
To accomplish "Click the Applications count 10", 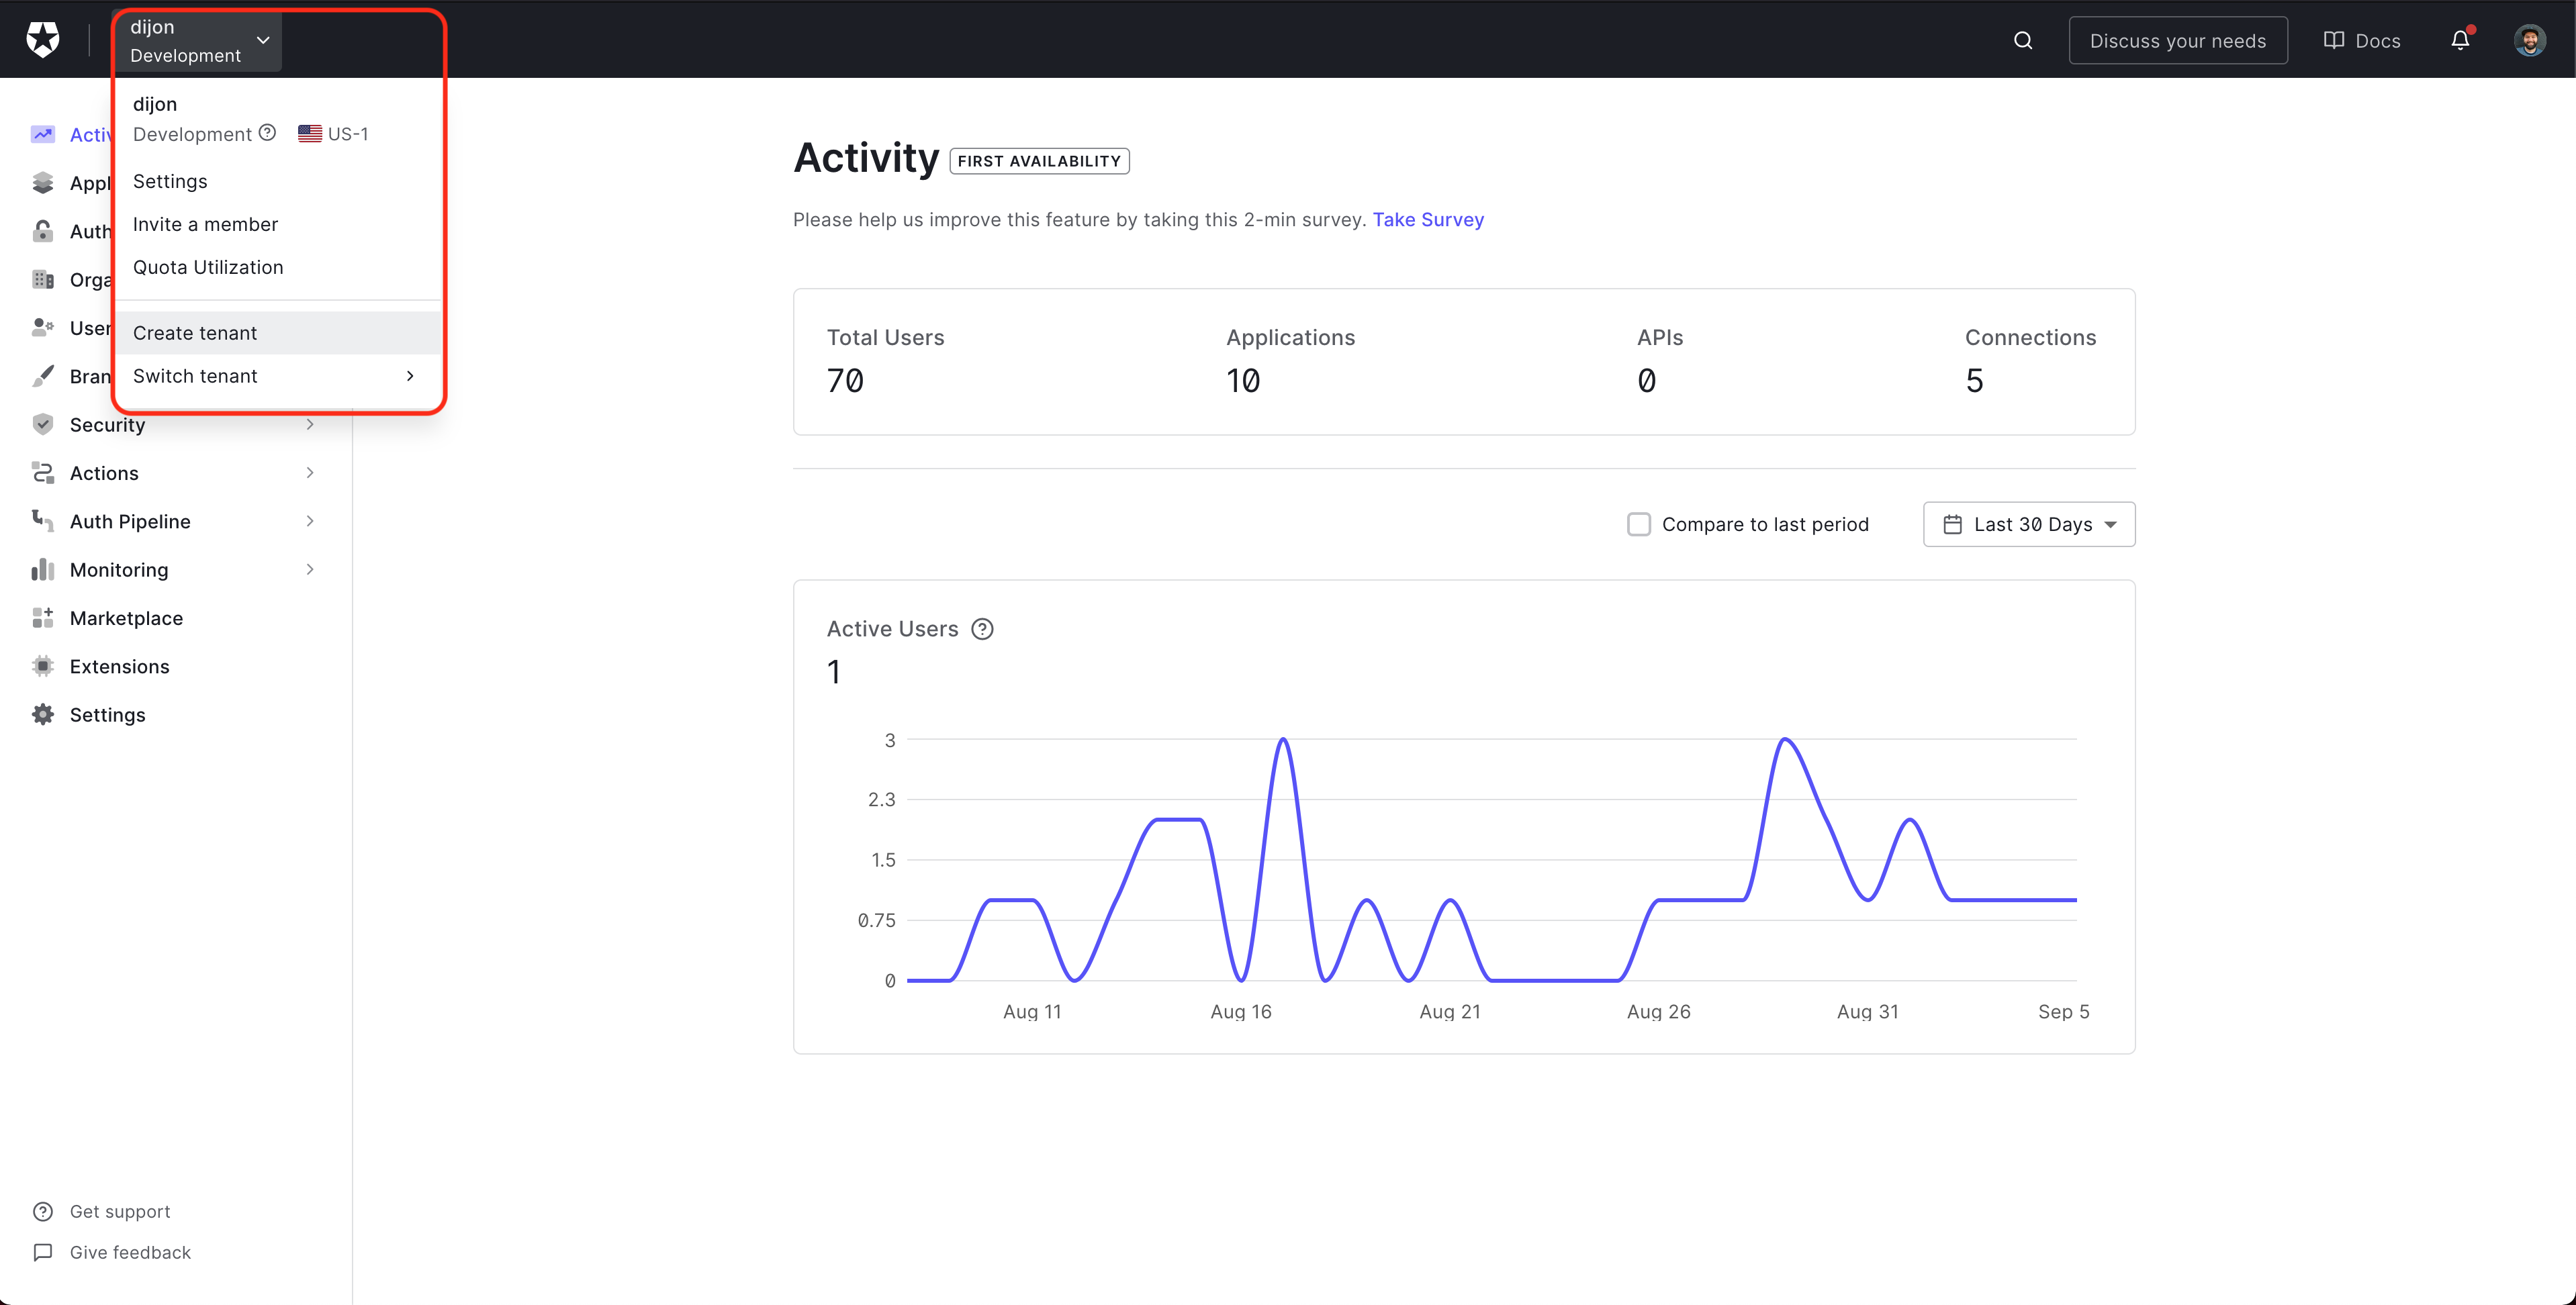I will click(1243, 381).
